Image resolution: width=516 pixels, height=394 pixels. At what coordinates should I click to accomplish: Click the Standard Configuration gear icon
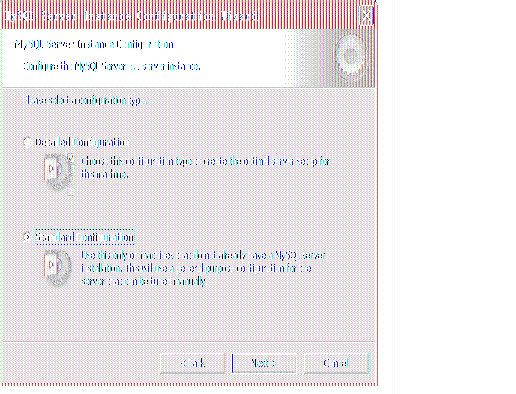[58, 268]
